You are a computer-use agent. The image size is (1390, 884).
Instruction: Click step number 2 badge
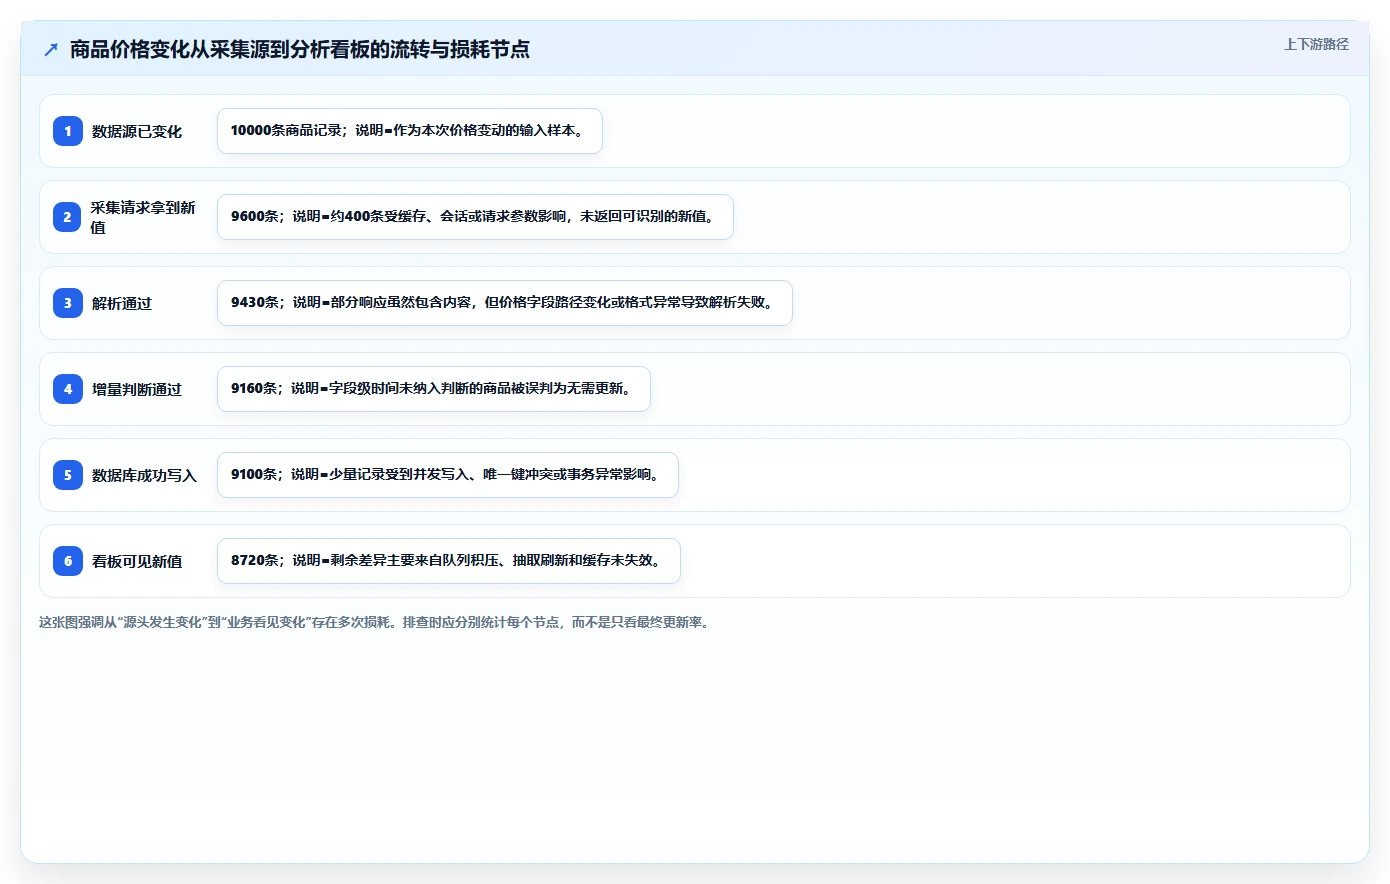click(68, 217)
